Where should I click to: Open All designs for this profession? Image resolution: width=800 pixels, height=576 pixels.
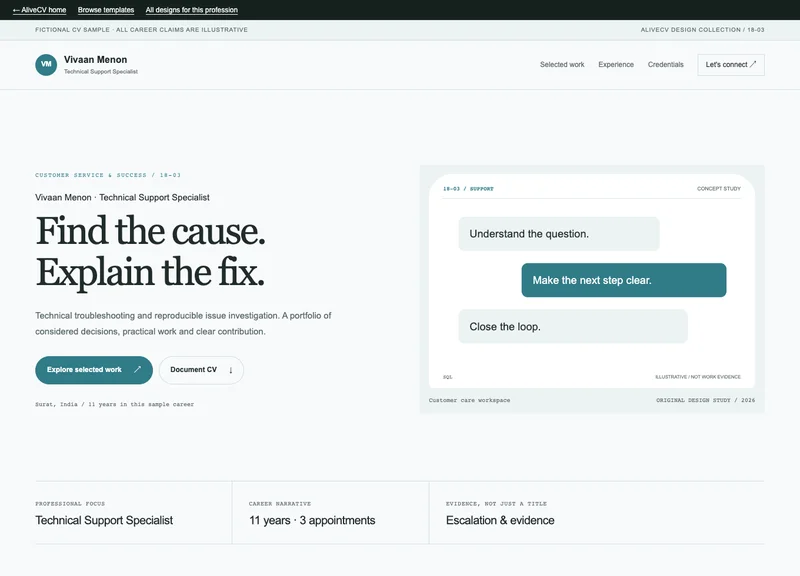[x=191, y=10]
